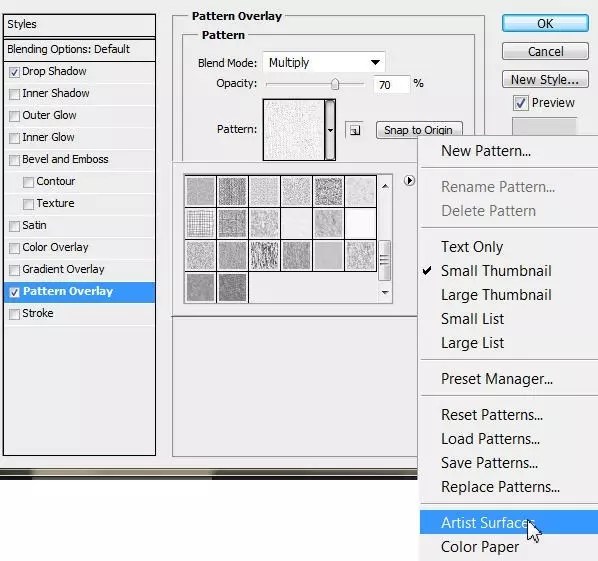This screenshot has height=561, width=598.
Task: Select the second pattern in bottom row
Action: [x=232, y=287]
